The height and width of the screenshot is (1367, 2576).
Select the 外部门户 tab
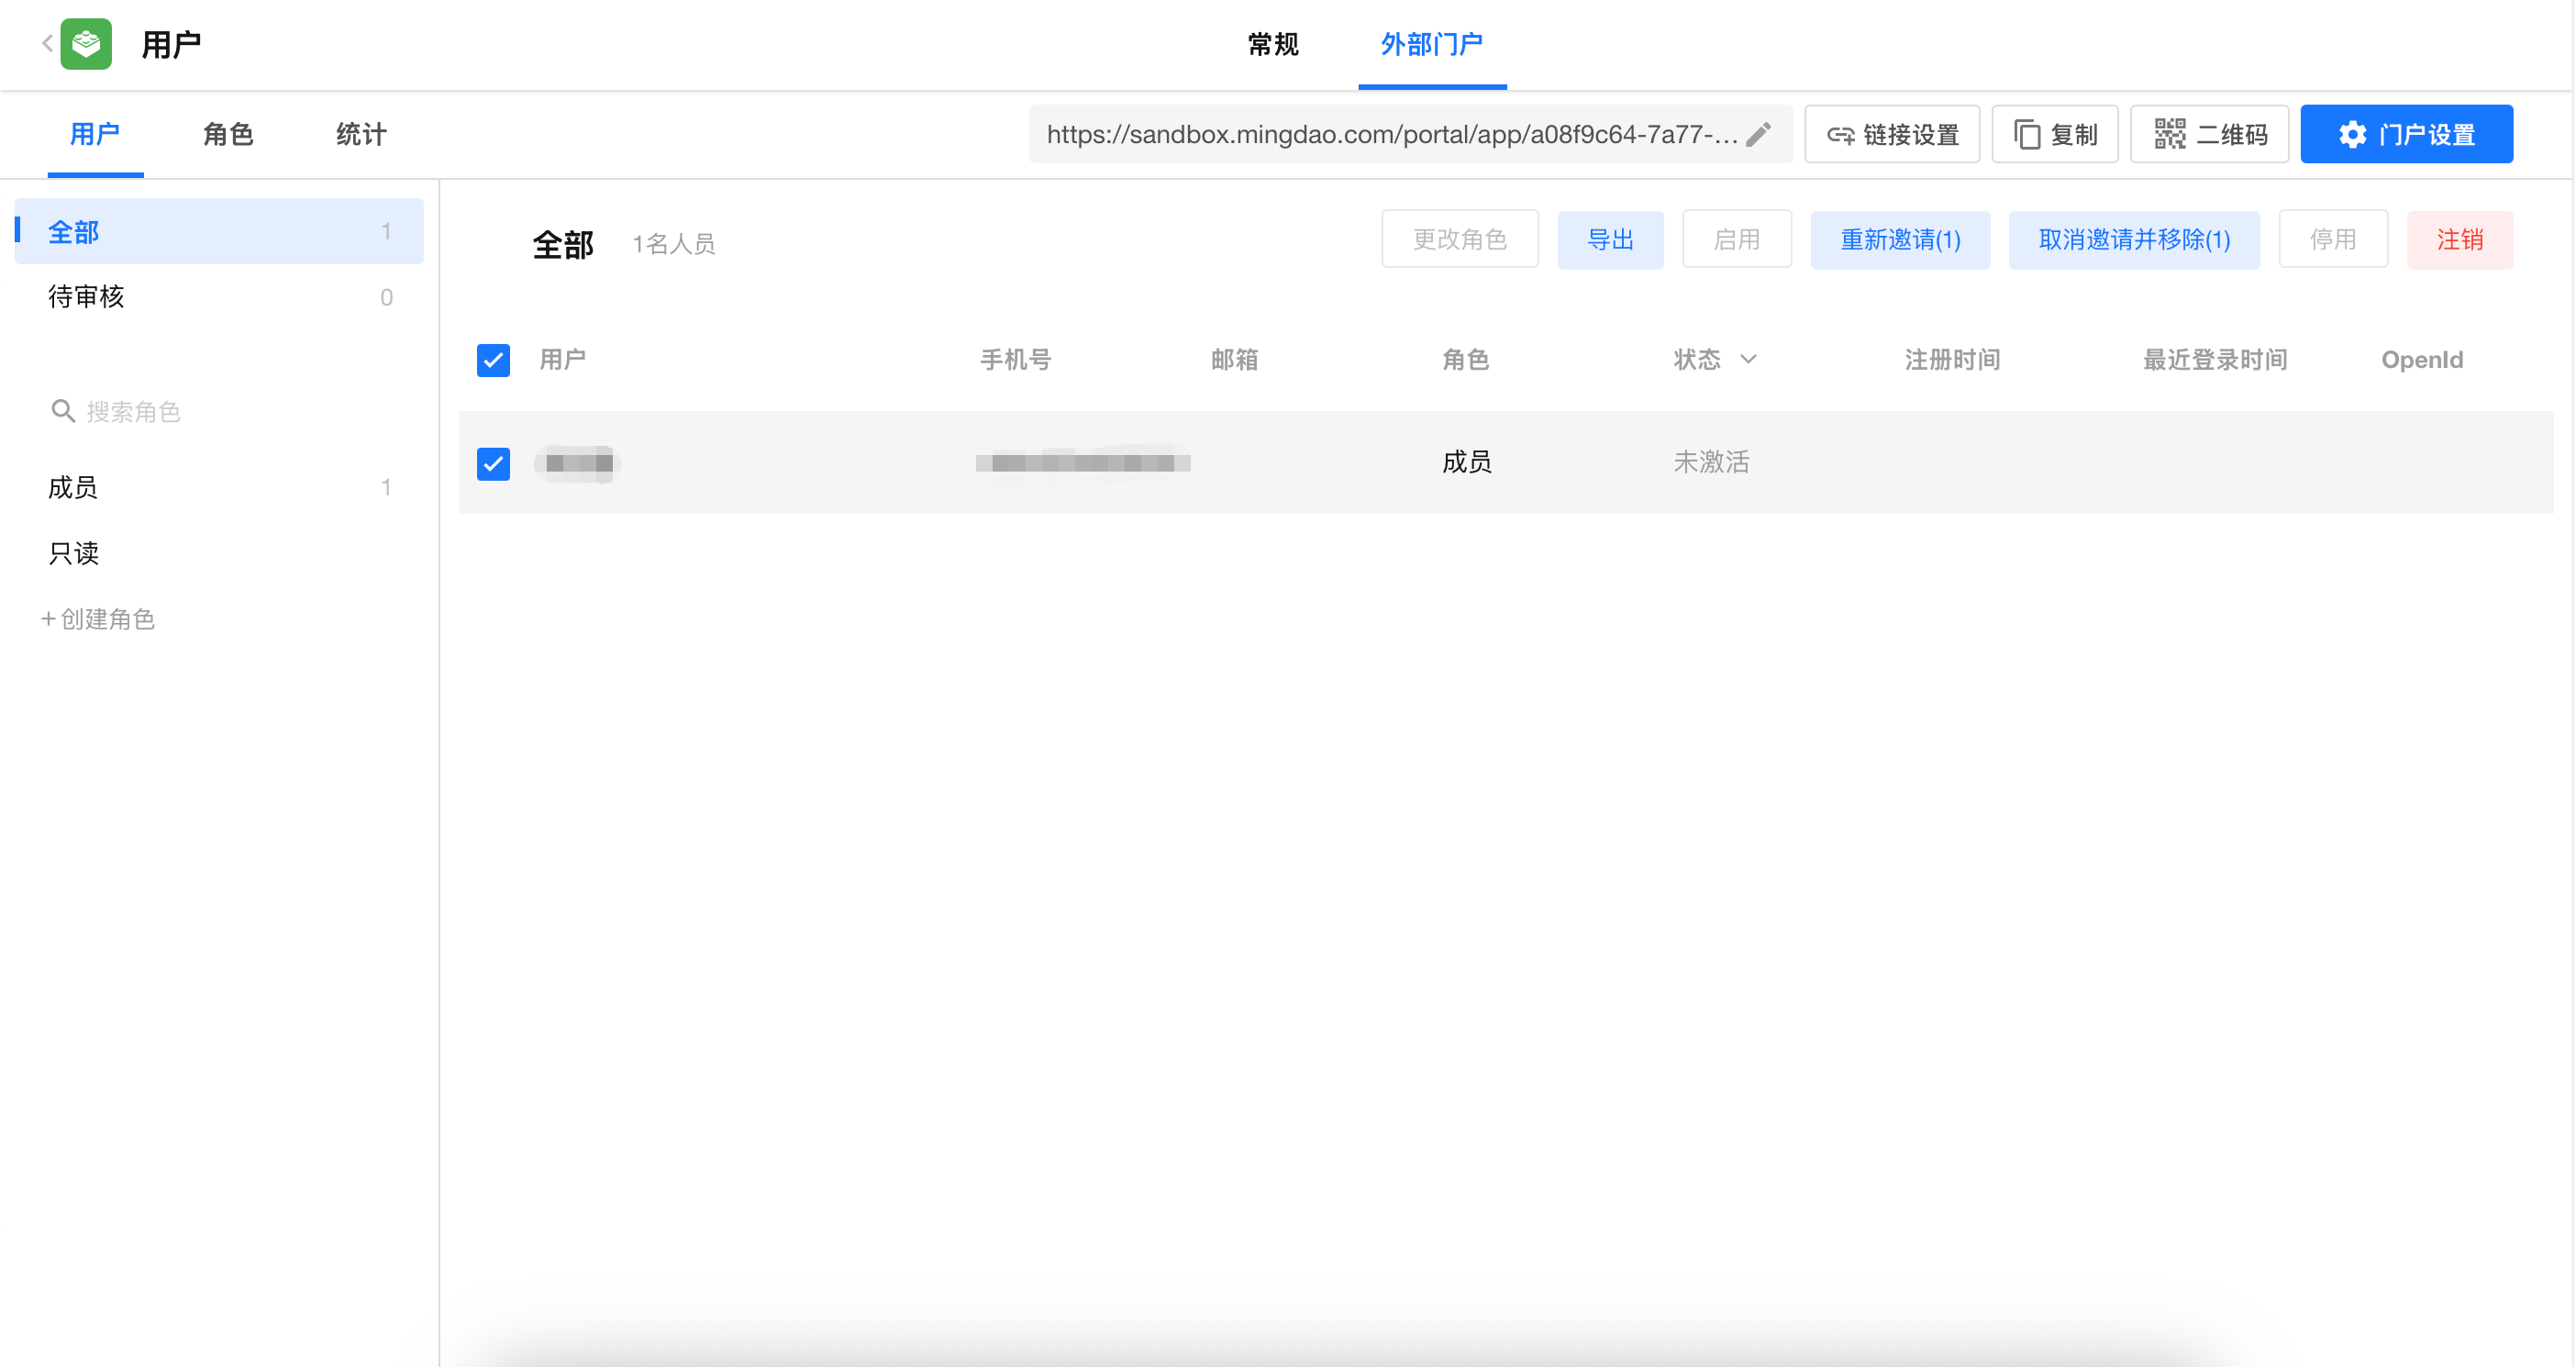point(1431,44)
